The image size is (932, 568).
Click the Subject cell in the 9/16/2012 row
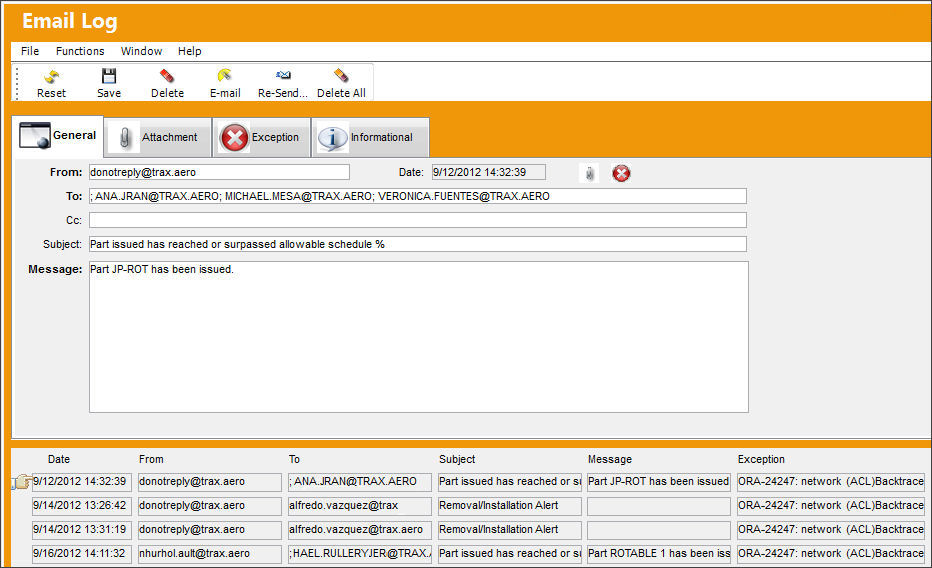[x=510, y=554]
